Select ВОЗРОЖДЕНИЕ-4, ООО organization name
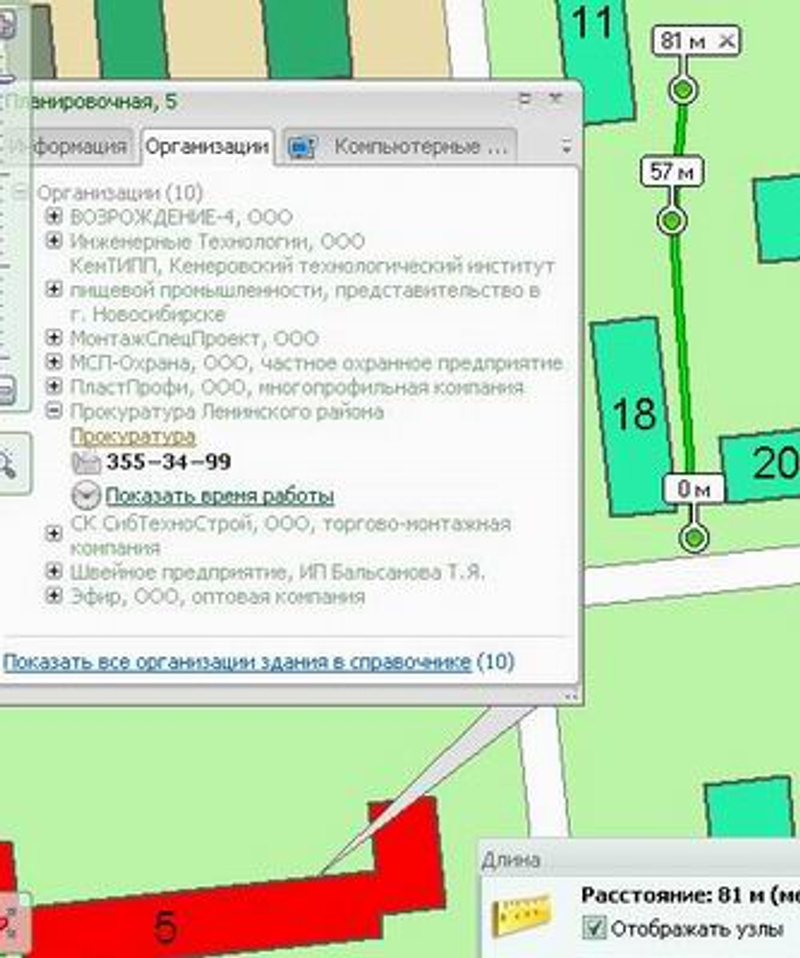Viewport: 800px width, 958px height. click(x=181, y=217)
